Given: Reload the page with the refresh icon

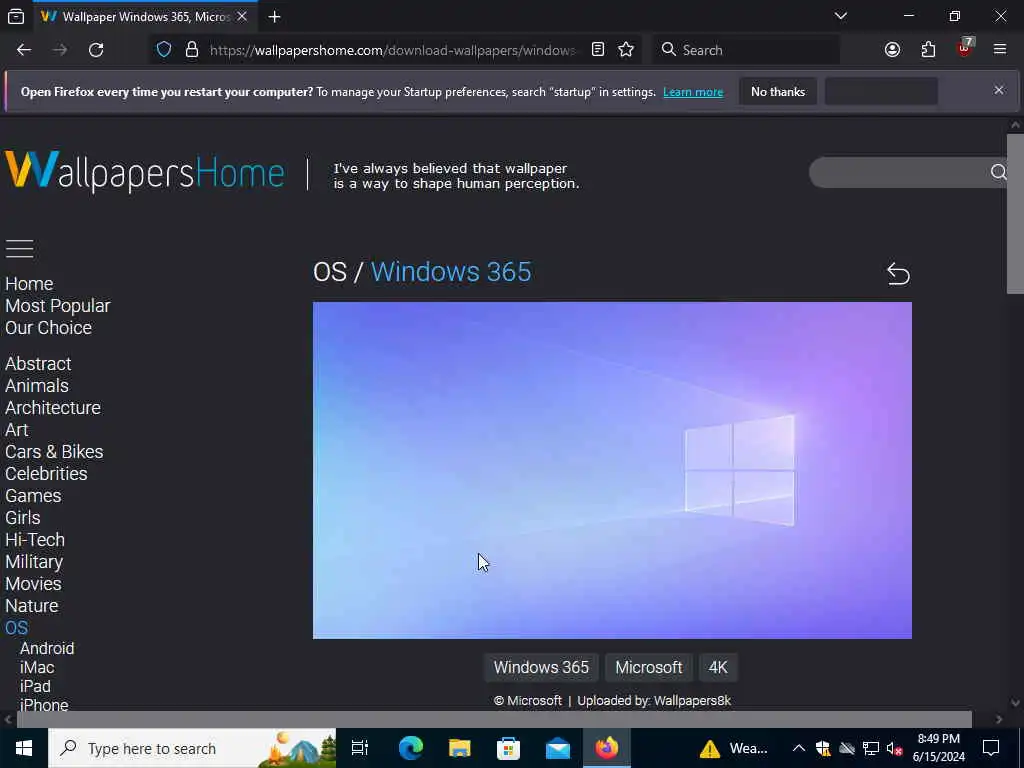Looking at the screenshot, I should pos(96,50).
